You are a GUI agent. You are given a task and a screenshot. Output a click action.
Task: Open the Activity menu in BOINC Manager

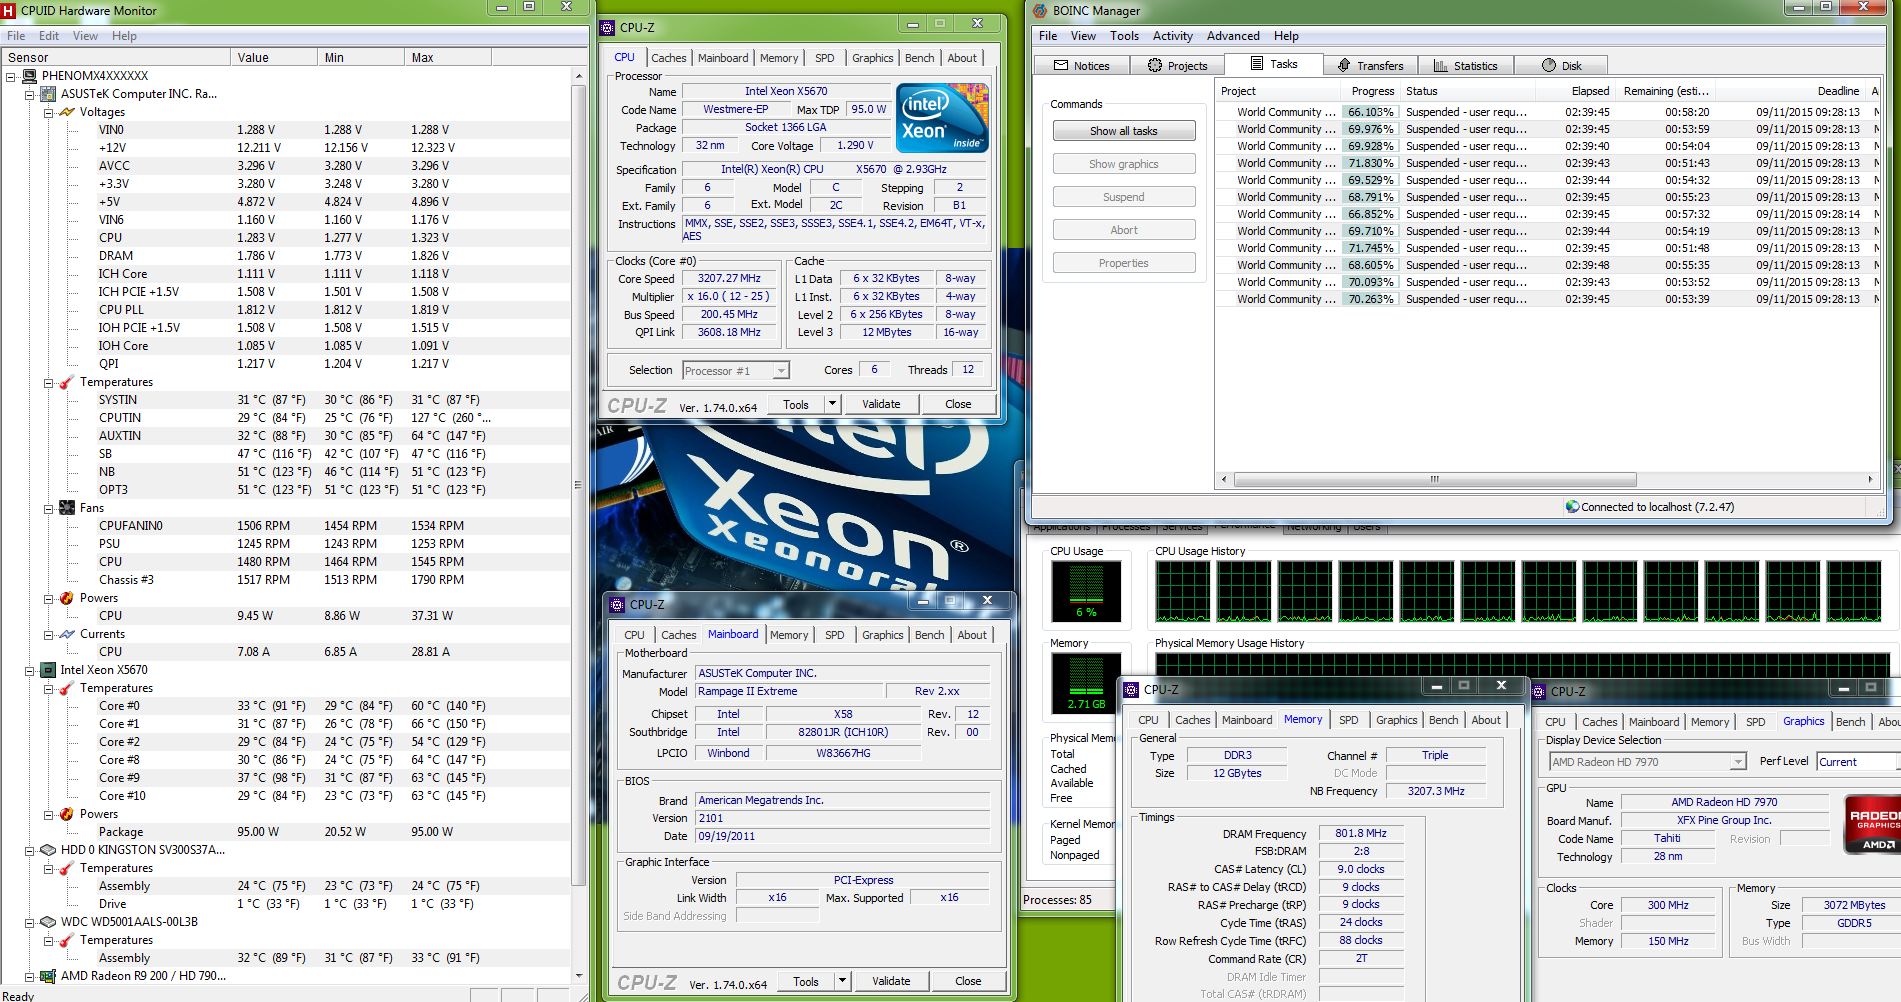pos(1172,36)
